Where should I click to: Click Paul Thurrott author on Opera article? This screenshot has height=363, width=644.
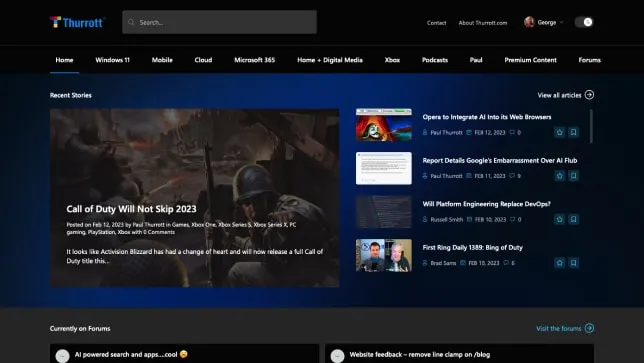(446, 133)
